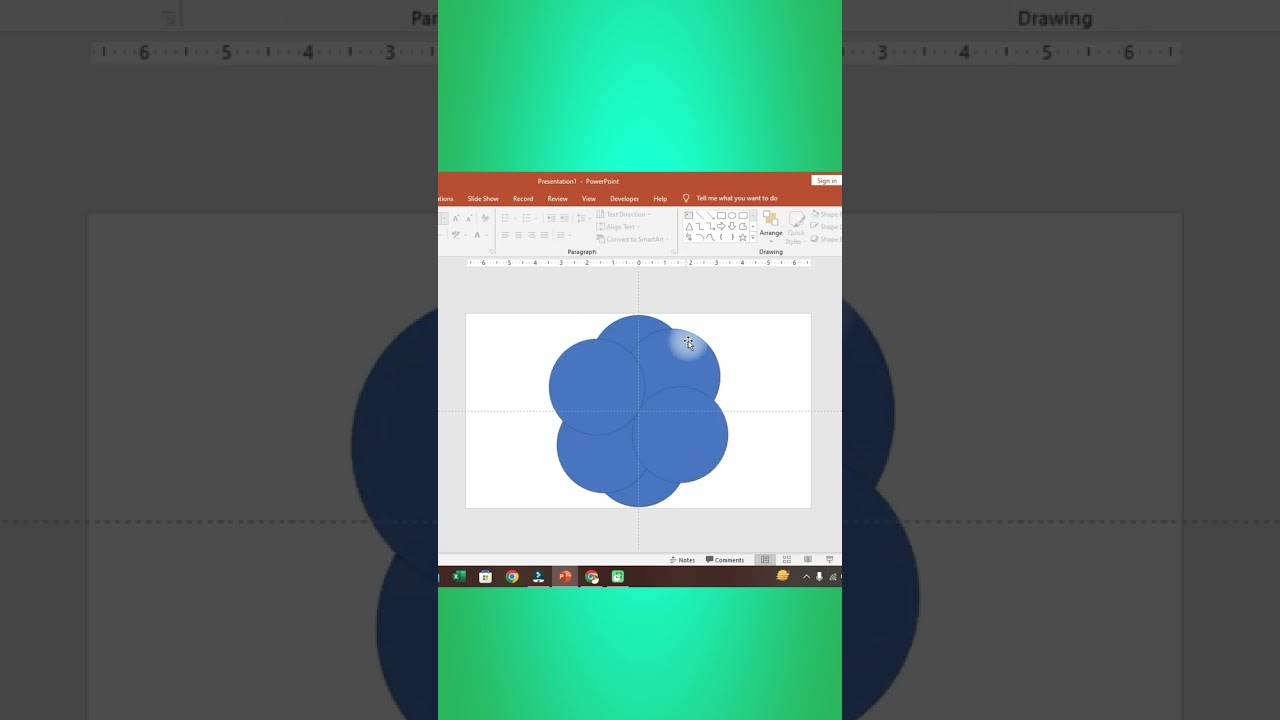
Task: Select the Isosceles Triangle shape
Action: (689, 226)
